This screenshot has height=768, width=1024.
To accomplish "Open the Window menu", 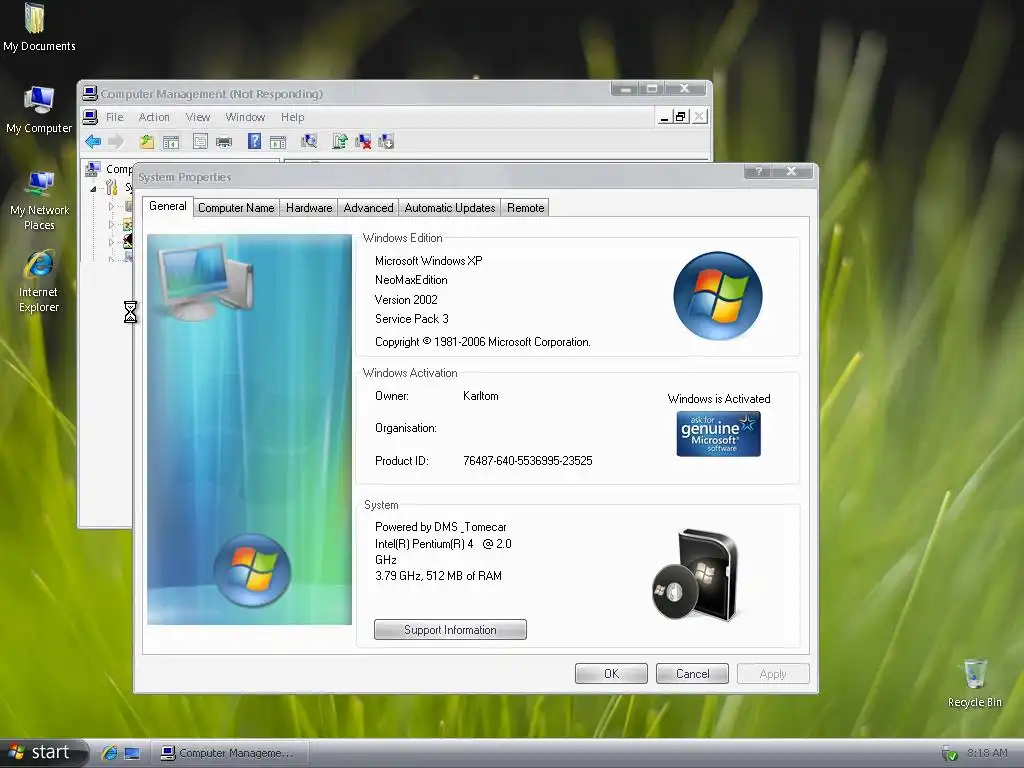I will 245,117.
